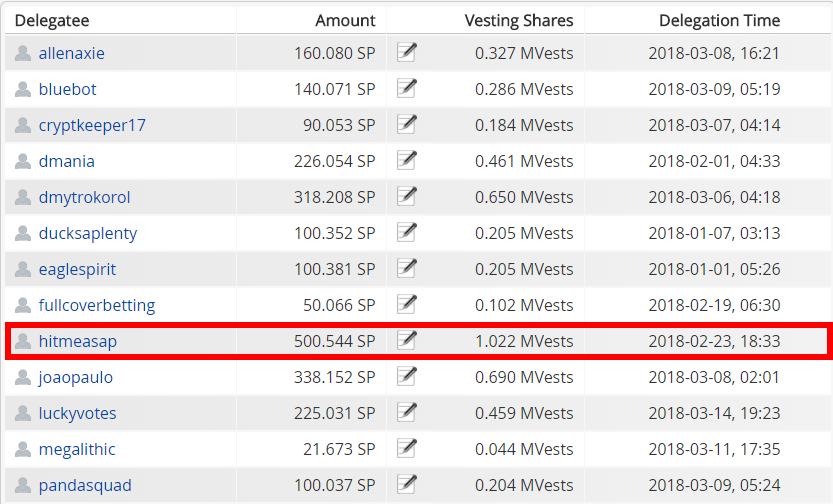Click the edit icon beside luckyvotes

[406, 412]
